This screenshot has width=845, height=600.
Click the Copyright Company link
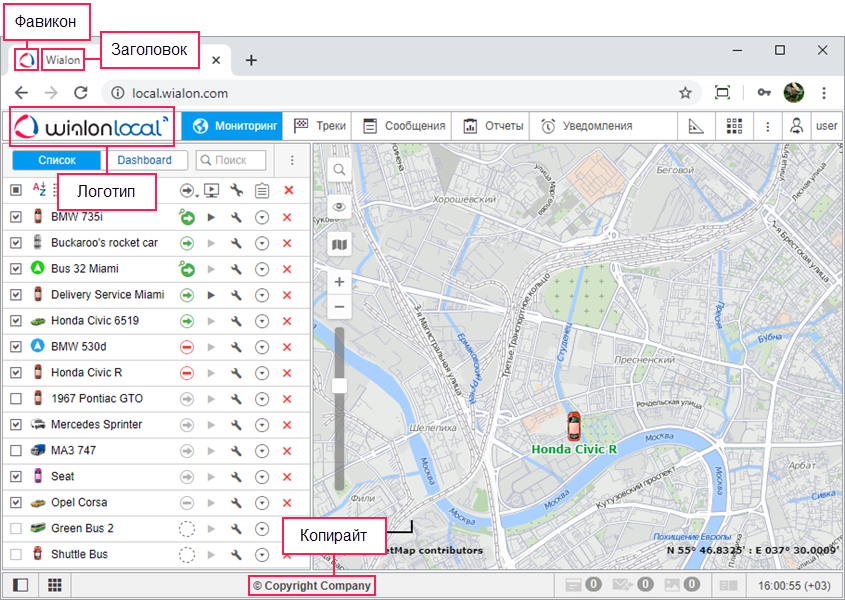pos(312,586)
